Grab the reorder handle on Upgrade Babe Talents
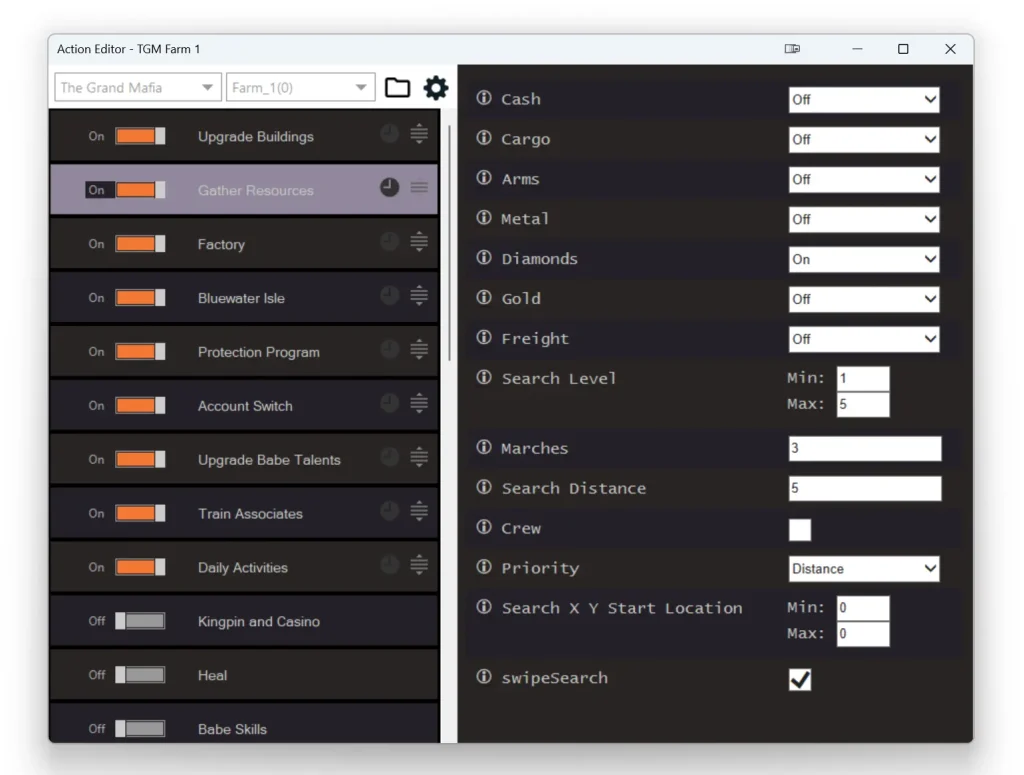The height and width of the screenshot is (775, 1024). tap(419, 457)
